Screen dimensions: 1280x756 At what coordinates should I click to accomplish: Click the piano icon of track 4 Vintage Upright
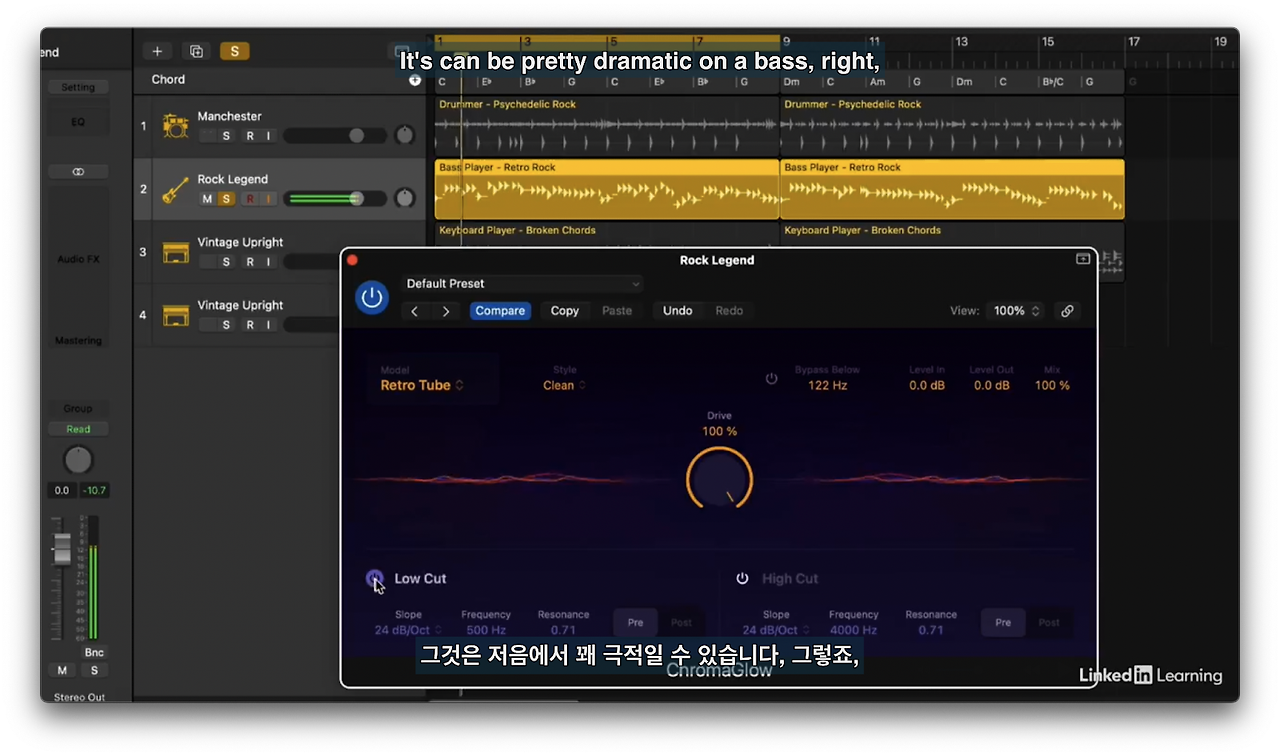click(x=176, y=315)
